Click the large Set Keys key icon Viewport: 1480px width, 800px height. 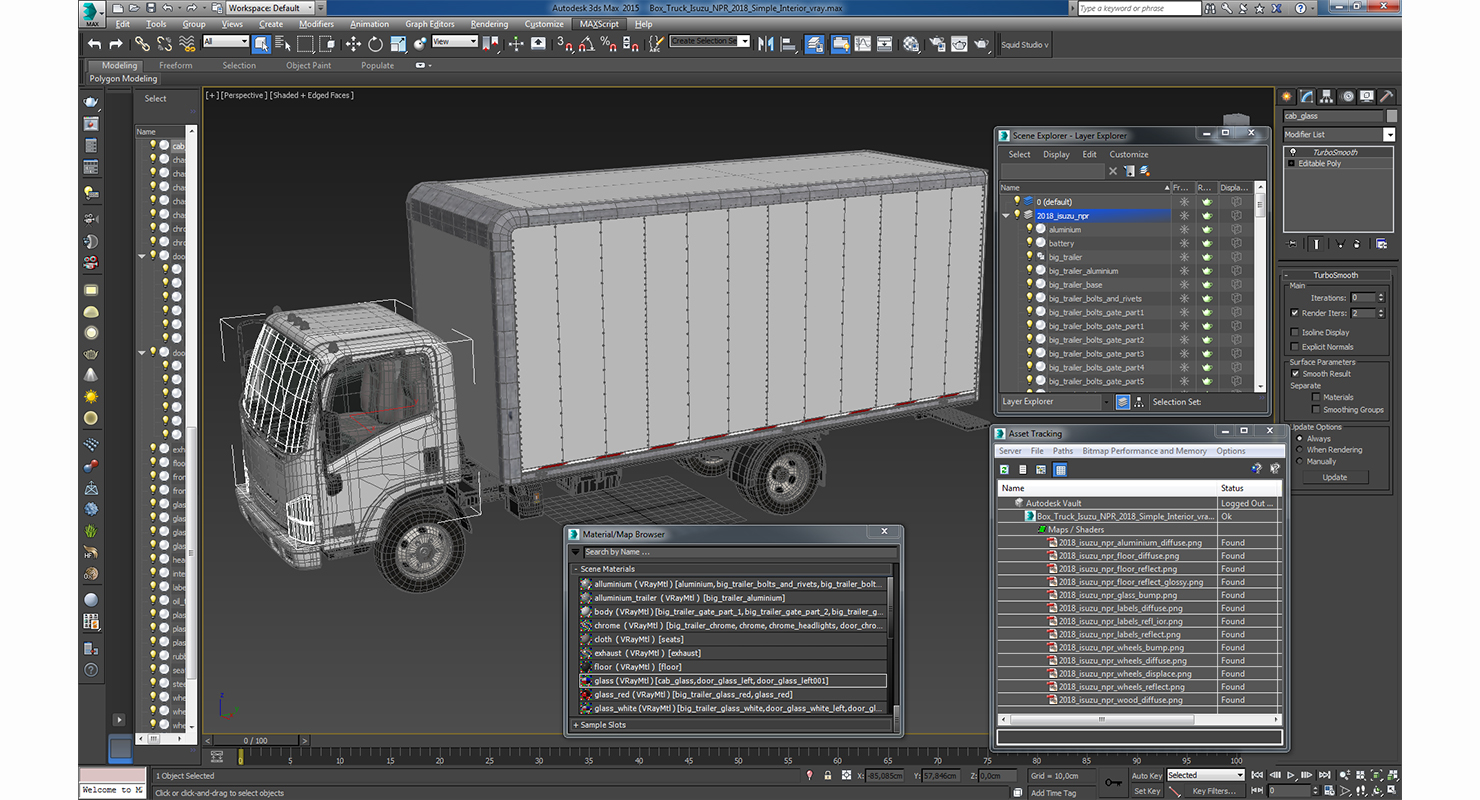(x=1112, y=781)
